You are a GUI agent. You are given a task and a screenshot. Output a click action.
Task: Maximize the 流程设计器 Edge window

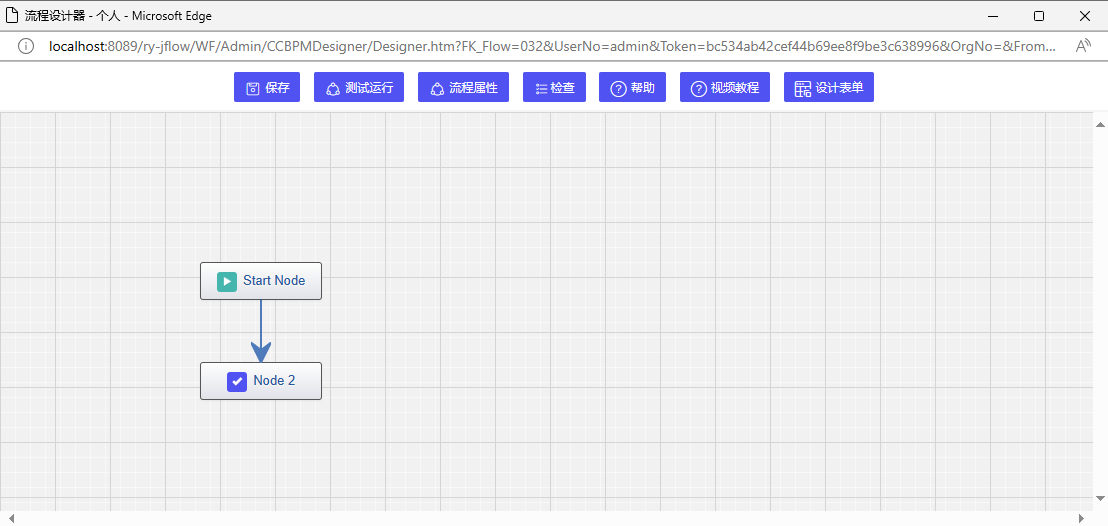click(x=1039, y=16)
